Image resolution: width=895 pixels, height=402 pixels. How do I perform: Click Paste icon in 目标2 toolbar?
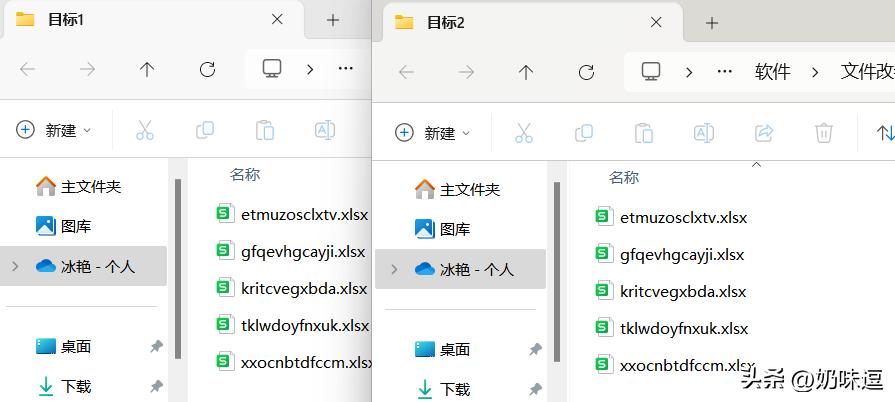click(x=643, y=133)
